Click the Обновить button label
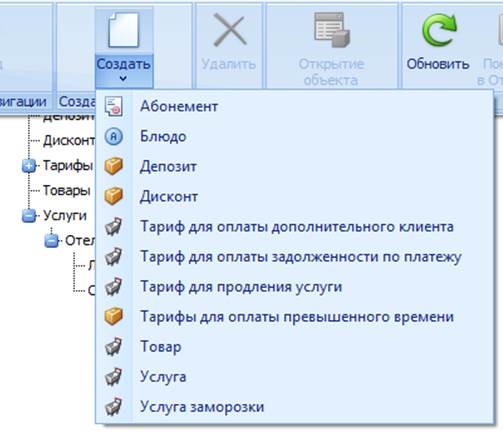 [438, 64]
